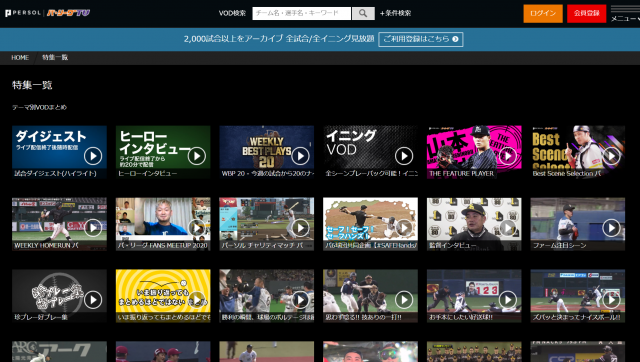Play the パーソル チャリティマッチ play icon
Image resolution: width=640 pixels, height=362 pixels.
coord(300,228)
